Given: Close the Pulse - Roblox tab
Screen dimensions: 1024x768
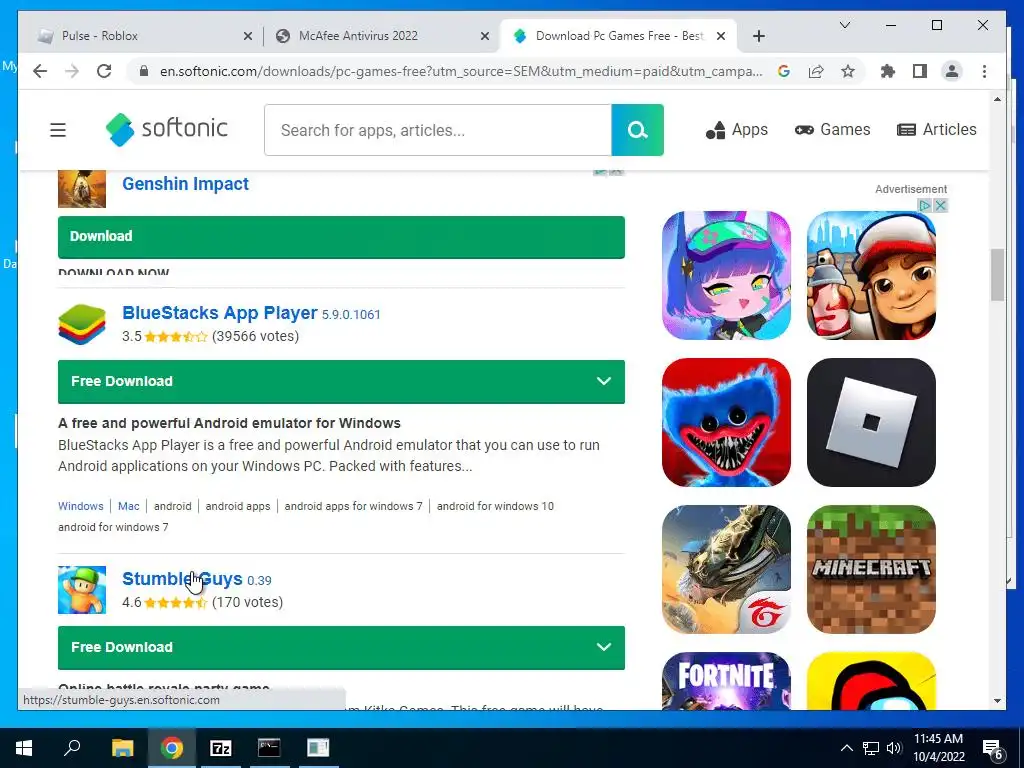Looking at the screenshot, I should click(248, 36).
